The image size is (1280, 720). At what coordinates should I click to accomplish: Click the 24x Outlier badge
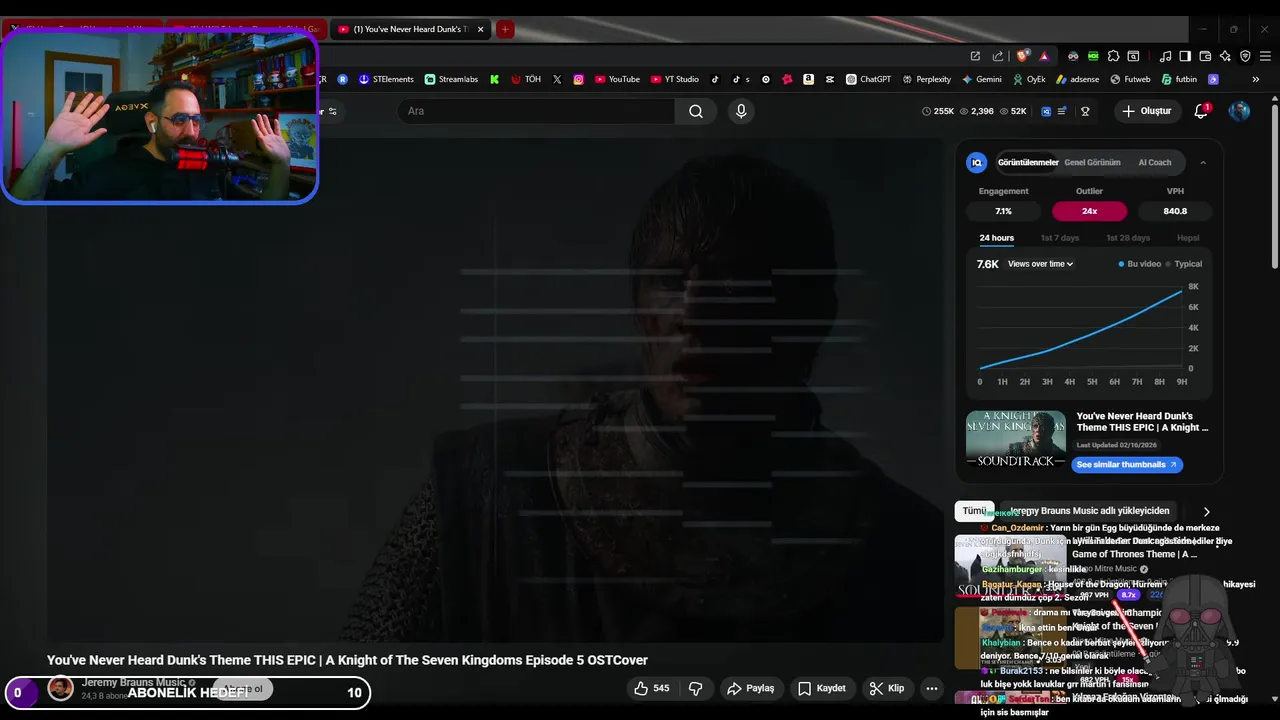[1089, 211]
